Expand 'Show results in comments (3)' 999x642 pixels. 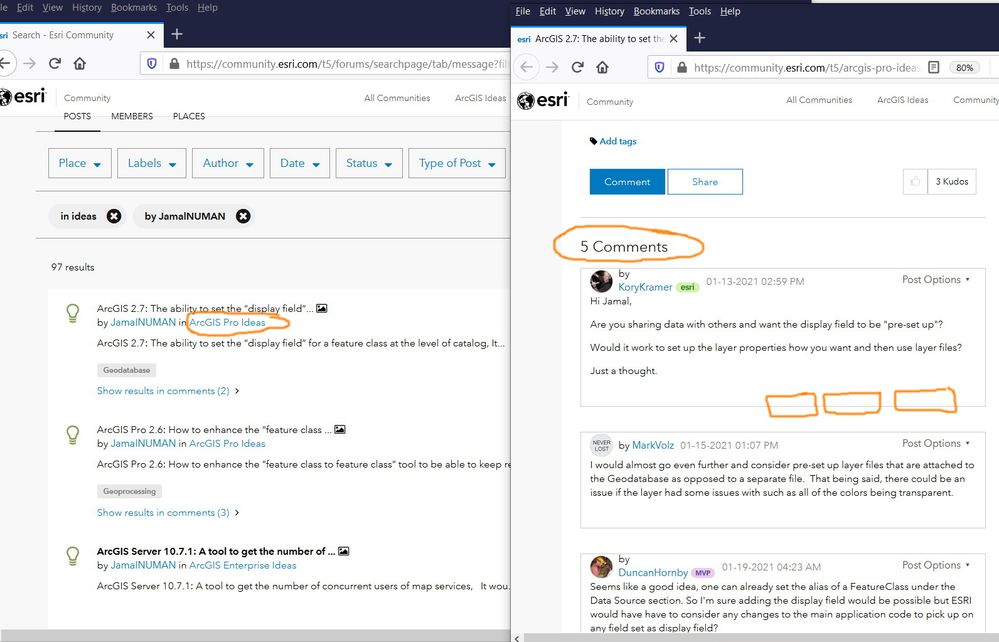(x=168, y=513)
